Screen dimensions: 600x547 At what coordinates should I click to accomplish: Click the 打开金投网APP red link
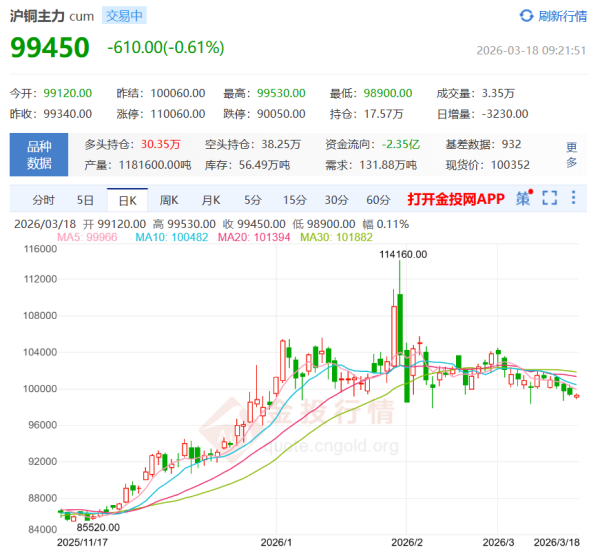point(456,199)
